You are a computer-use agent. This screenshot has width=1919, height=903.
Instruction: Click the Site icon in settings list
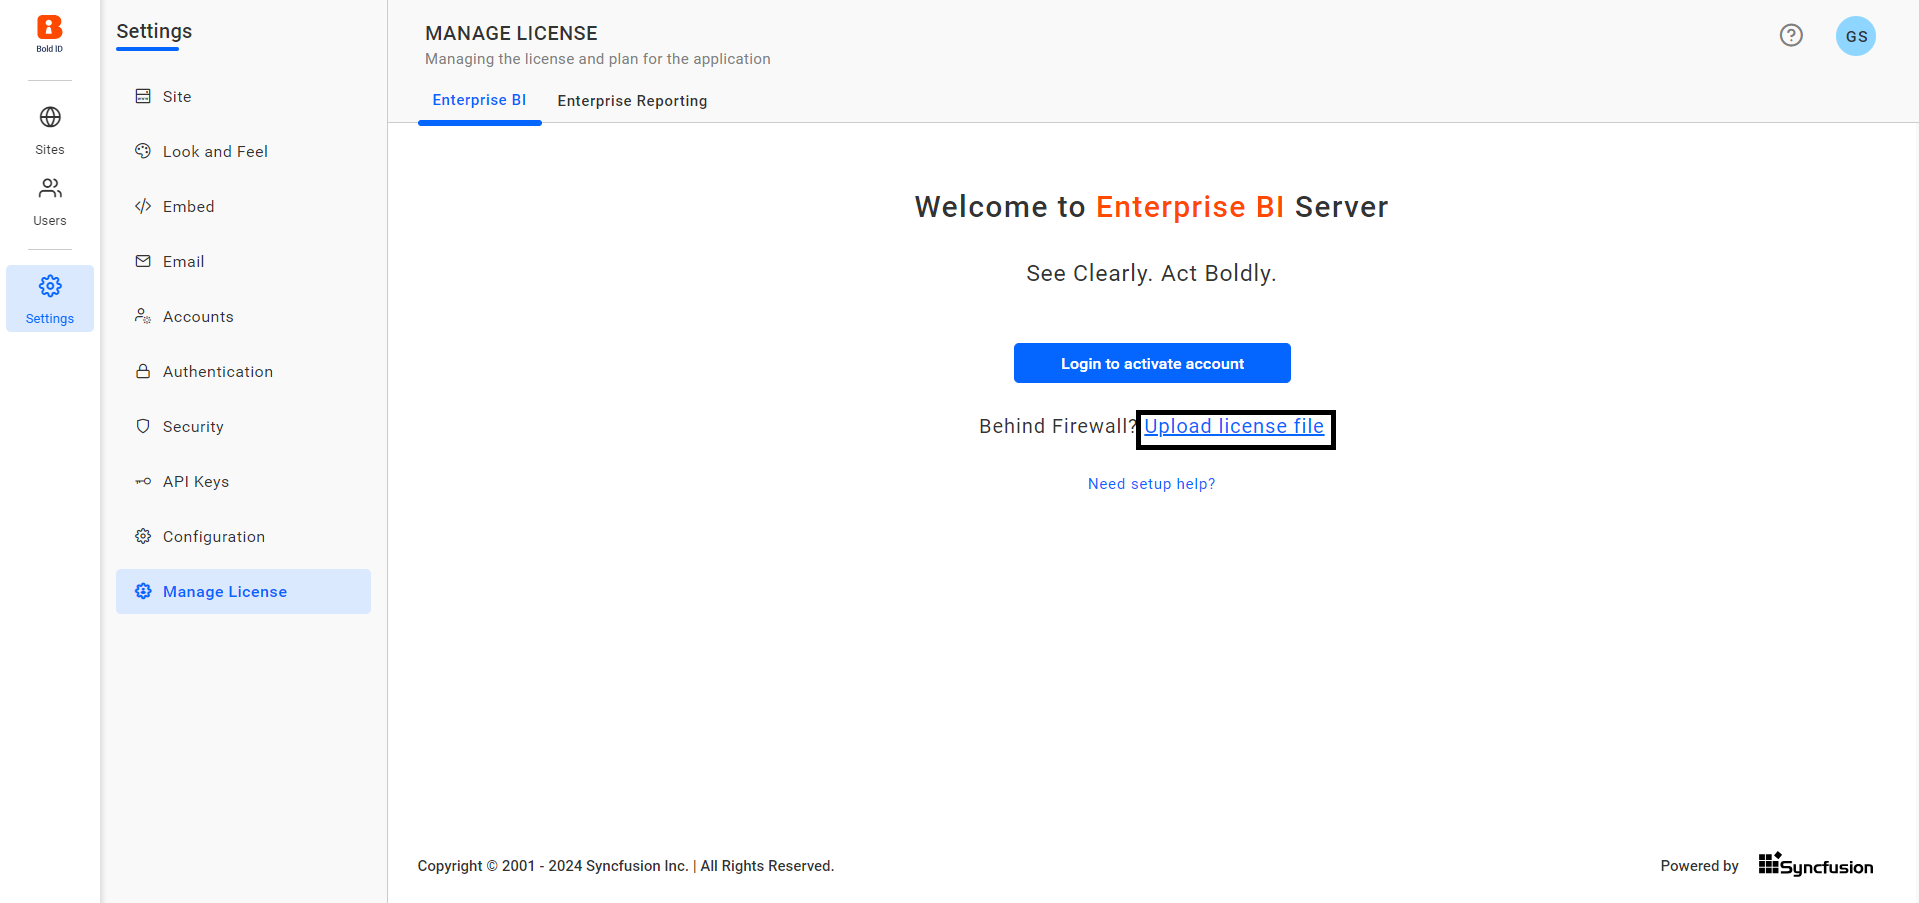[144, 95]
